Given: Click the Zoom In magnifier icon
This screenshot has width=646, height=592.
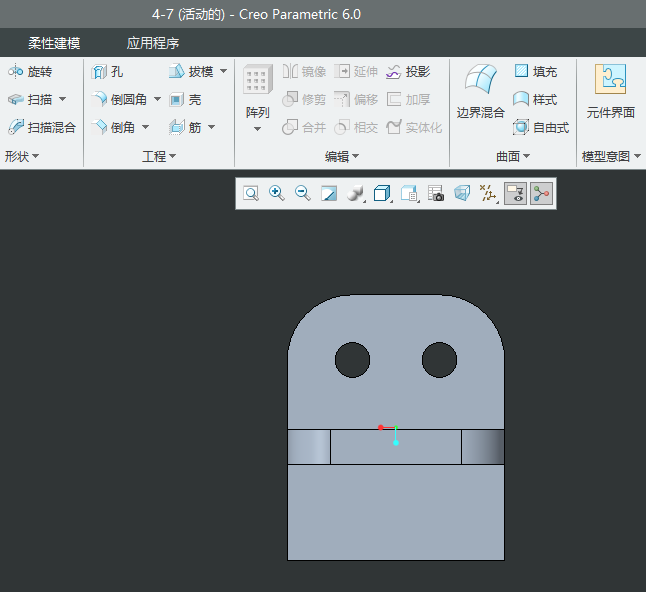Looking at the screenshot, I should pyautogui.click(x=277, y=194).
